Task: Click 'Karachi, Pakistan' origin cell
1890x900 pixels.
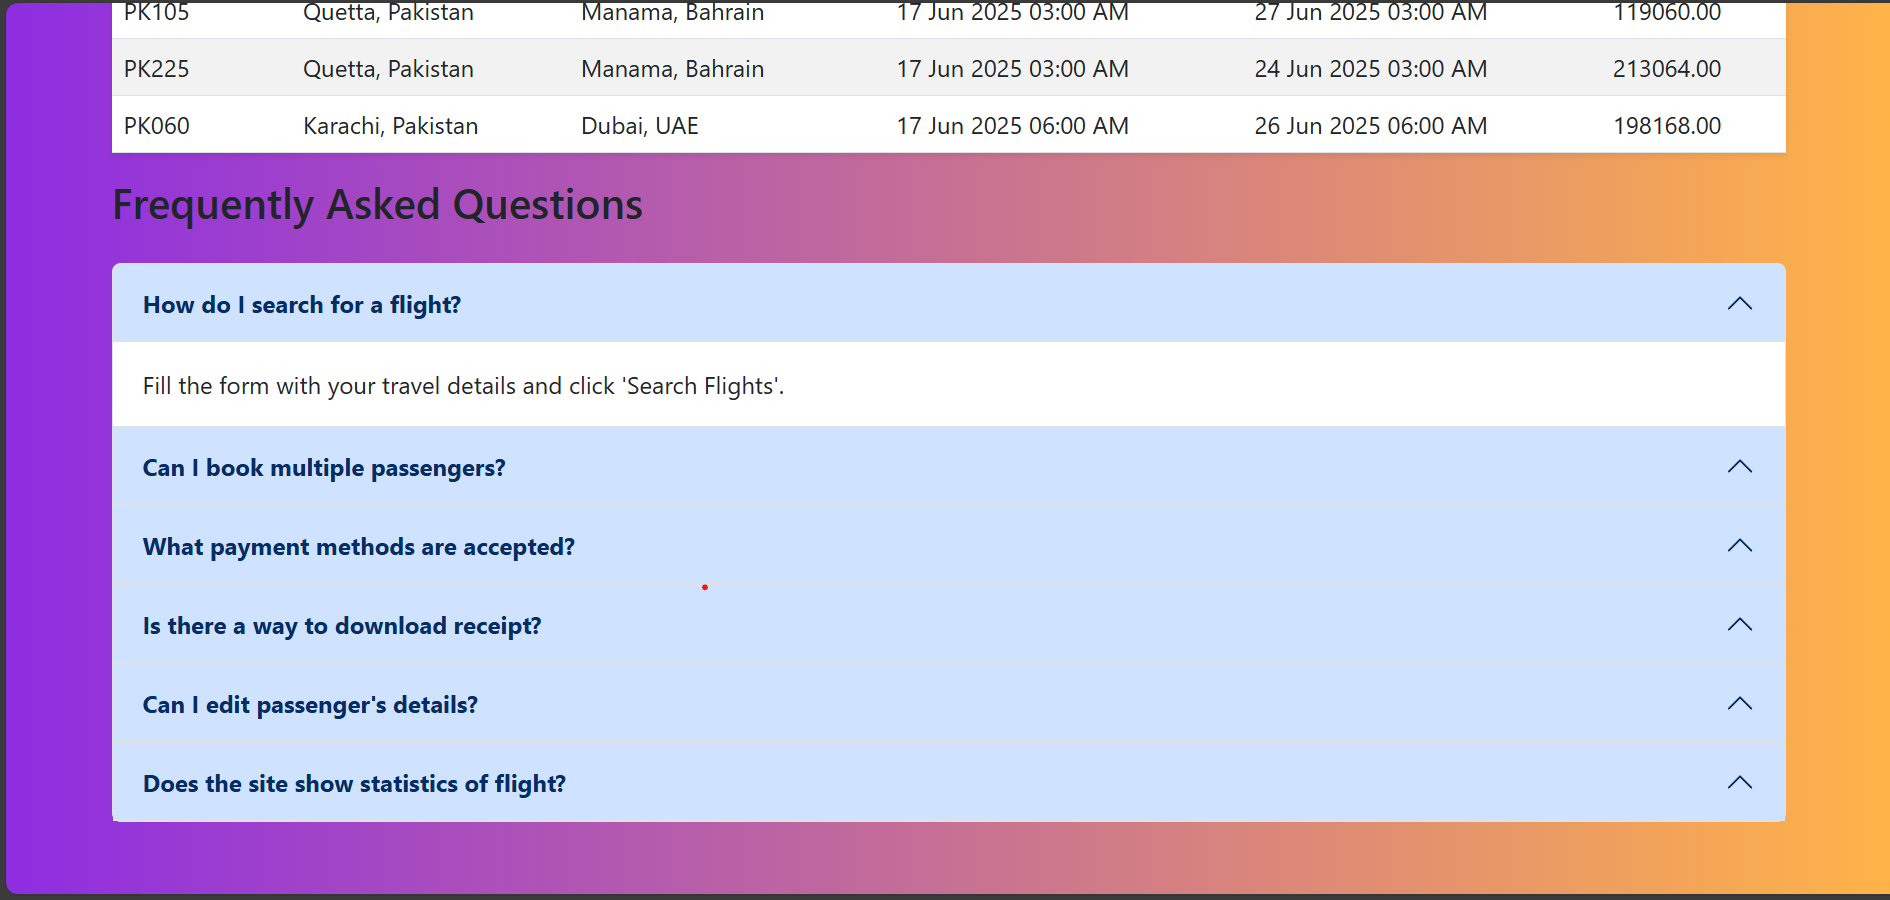Action: (x=391, y=126)
